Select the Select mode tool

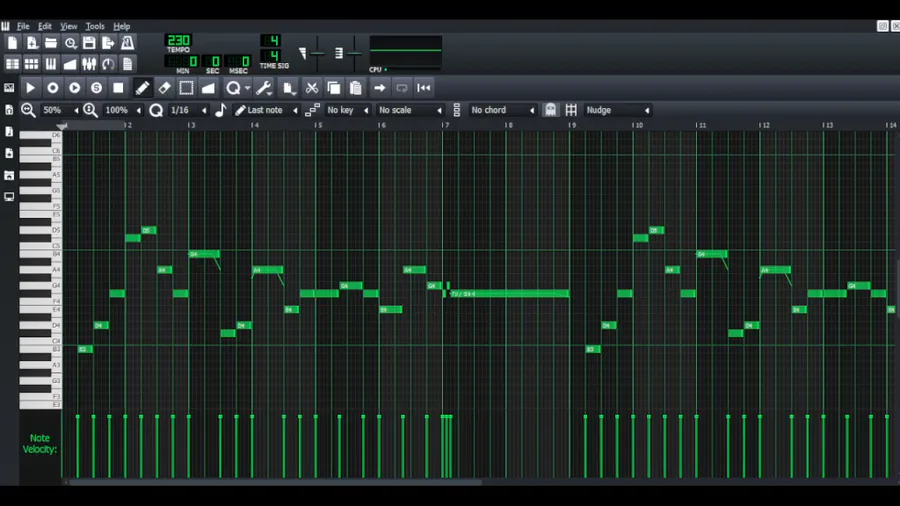point(186,88)
